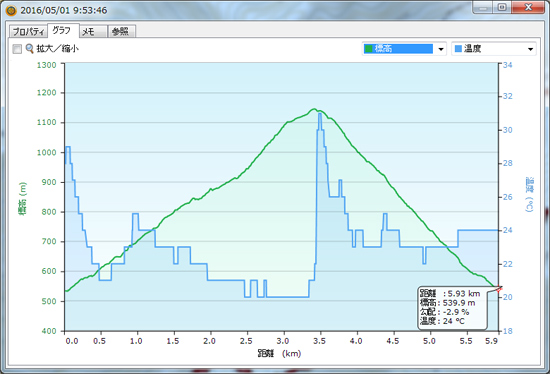Click the magnifier zoom icon

coord(29,48)
